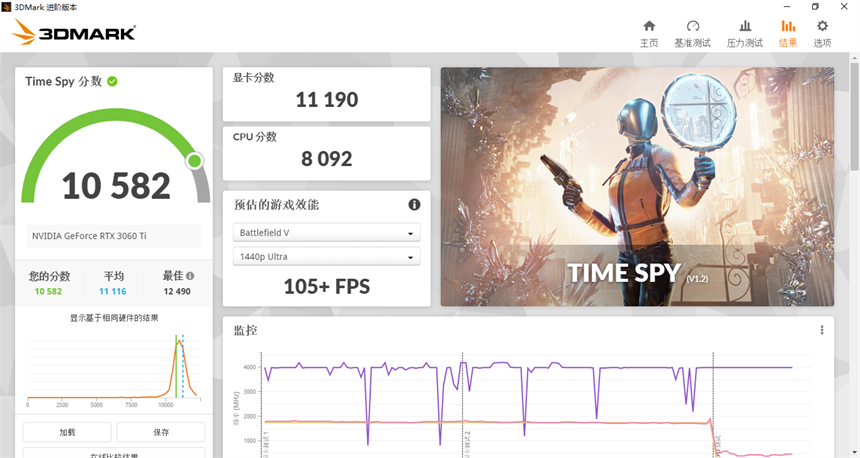Minimize the 3DMark window
The height and width of the screenshot is (458, 860).
[787, 7]
